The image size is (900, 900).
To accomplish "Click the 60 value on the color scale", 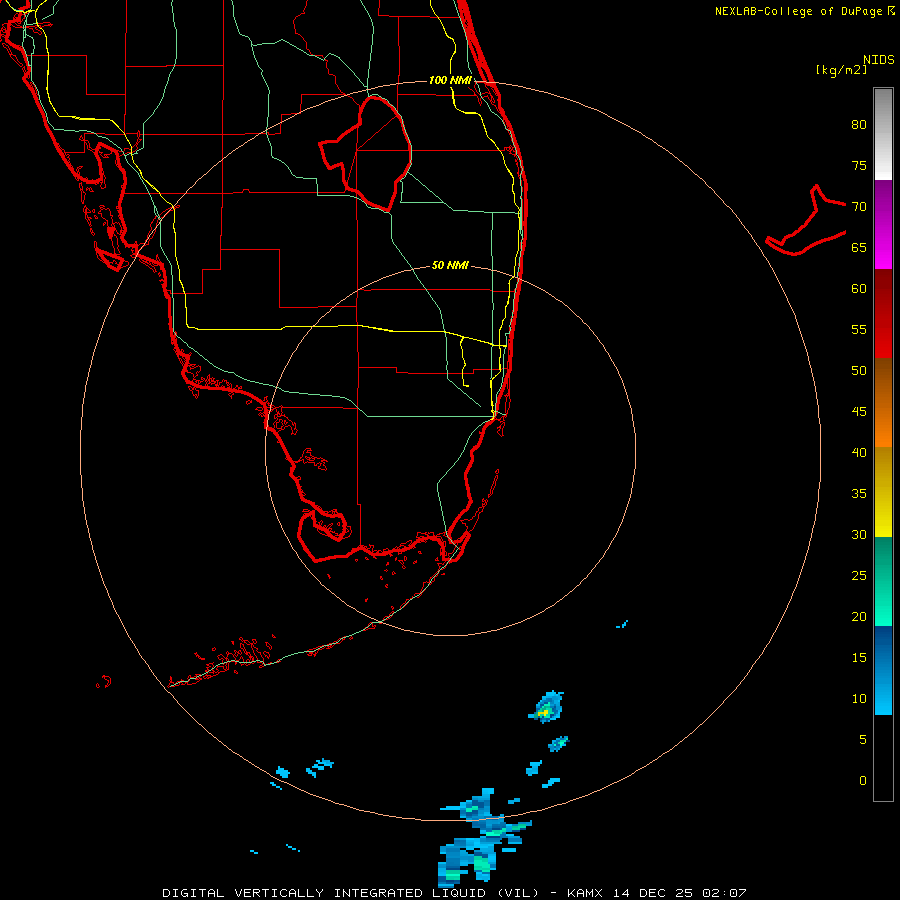I will pos(859,289).
